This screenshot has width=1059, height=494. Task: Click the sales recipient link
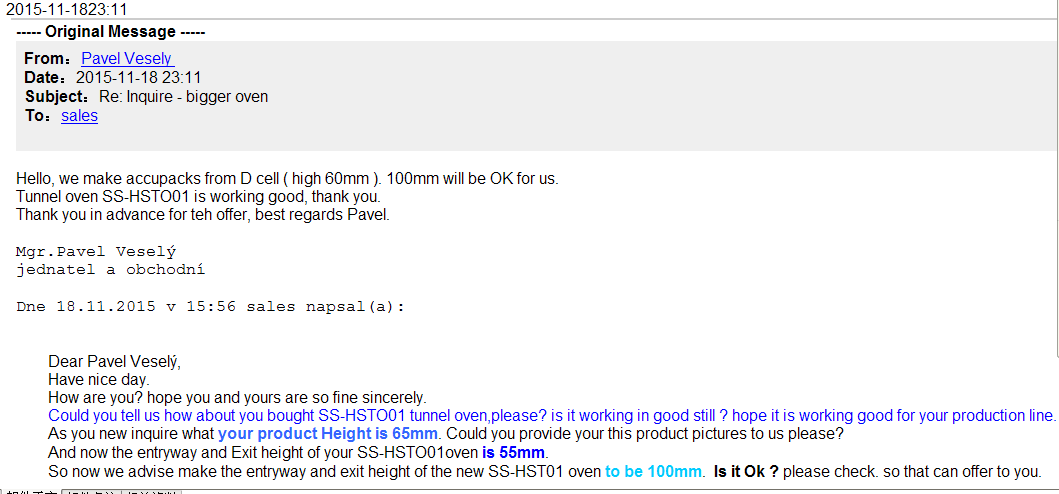pos(79,116)
